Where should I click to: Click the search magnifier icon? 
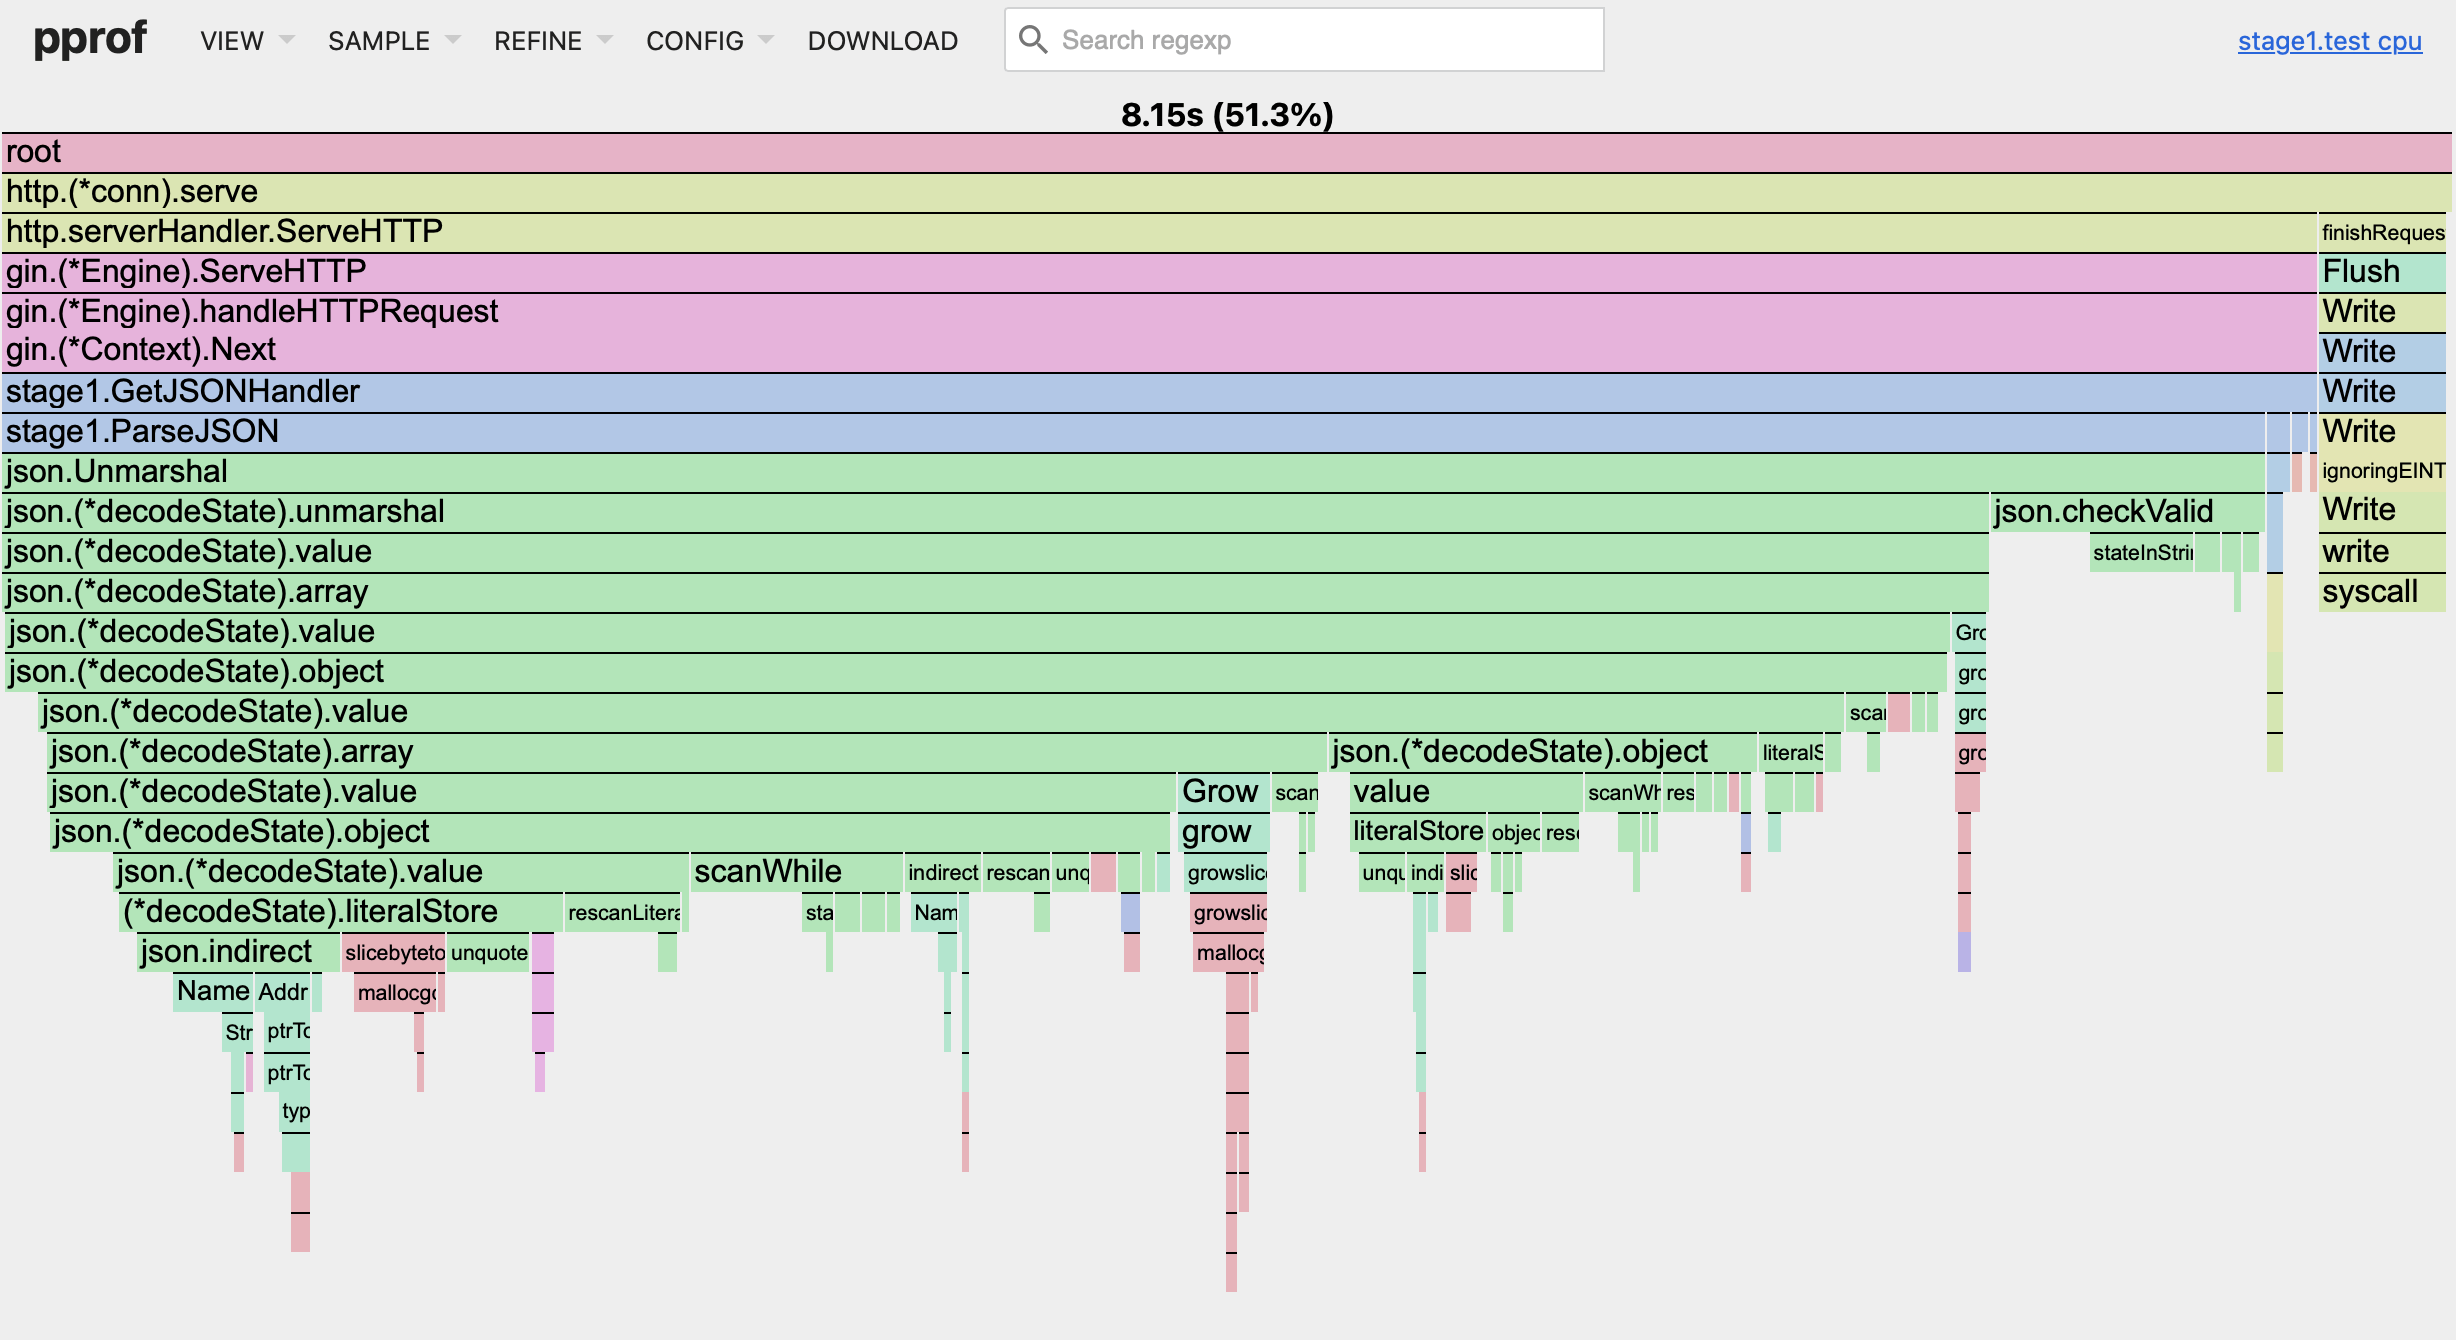coord(1033,40)
